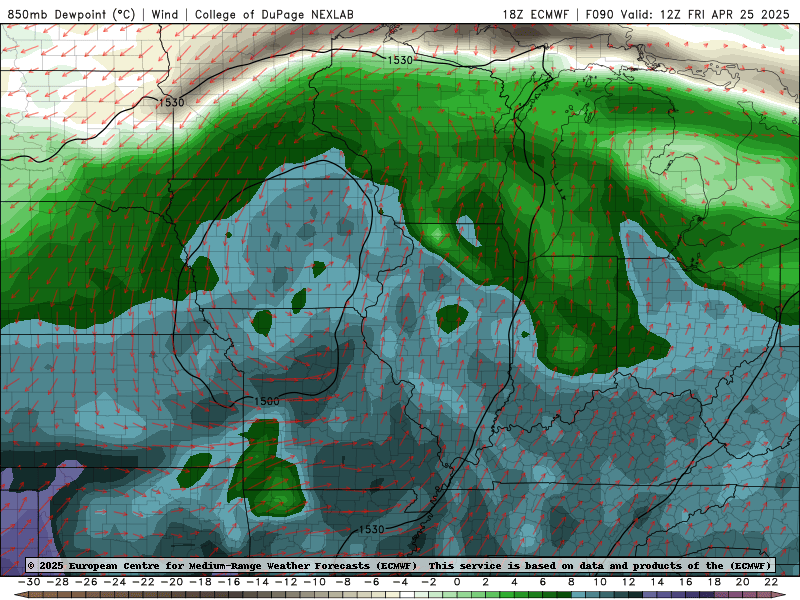Click the -4 value on the color scale
The height and width of the screenshot is (600, 800).
point(400,582)
